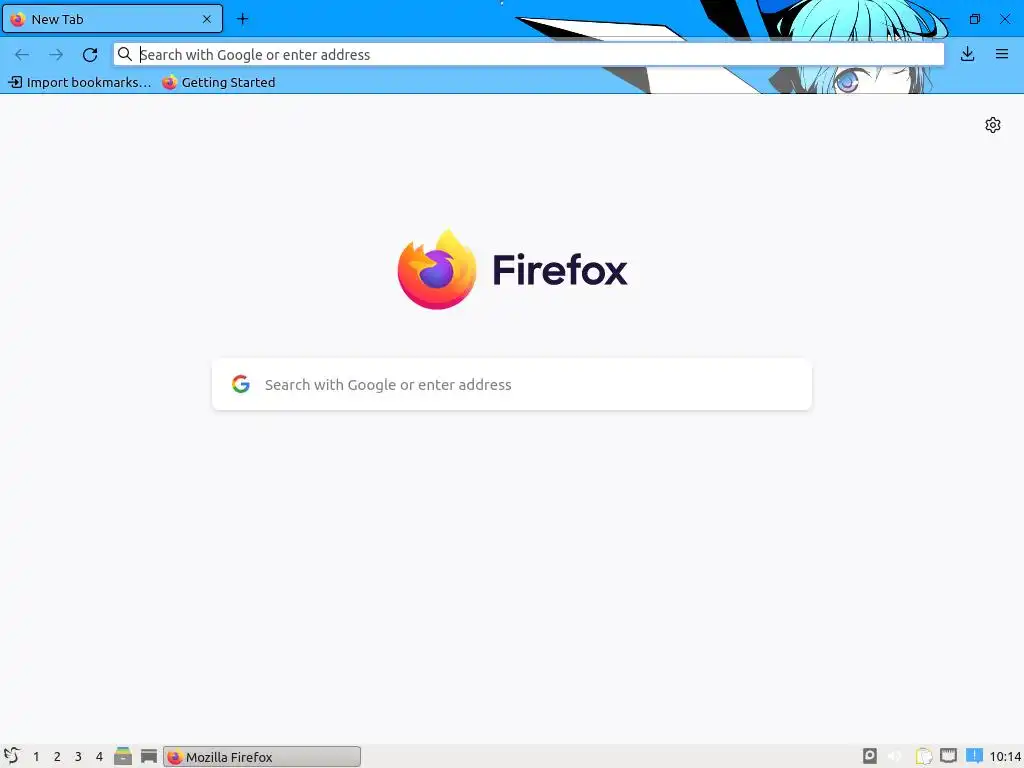The width and height of the screenshot is (1024, 768).
Task: Open the clipboard manager tray icon
Action: (x=923, y=756)
